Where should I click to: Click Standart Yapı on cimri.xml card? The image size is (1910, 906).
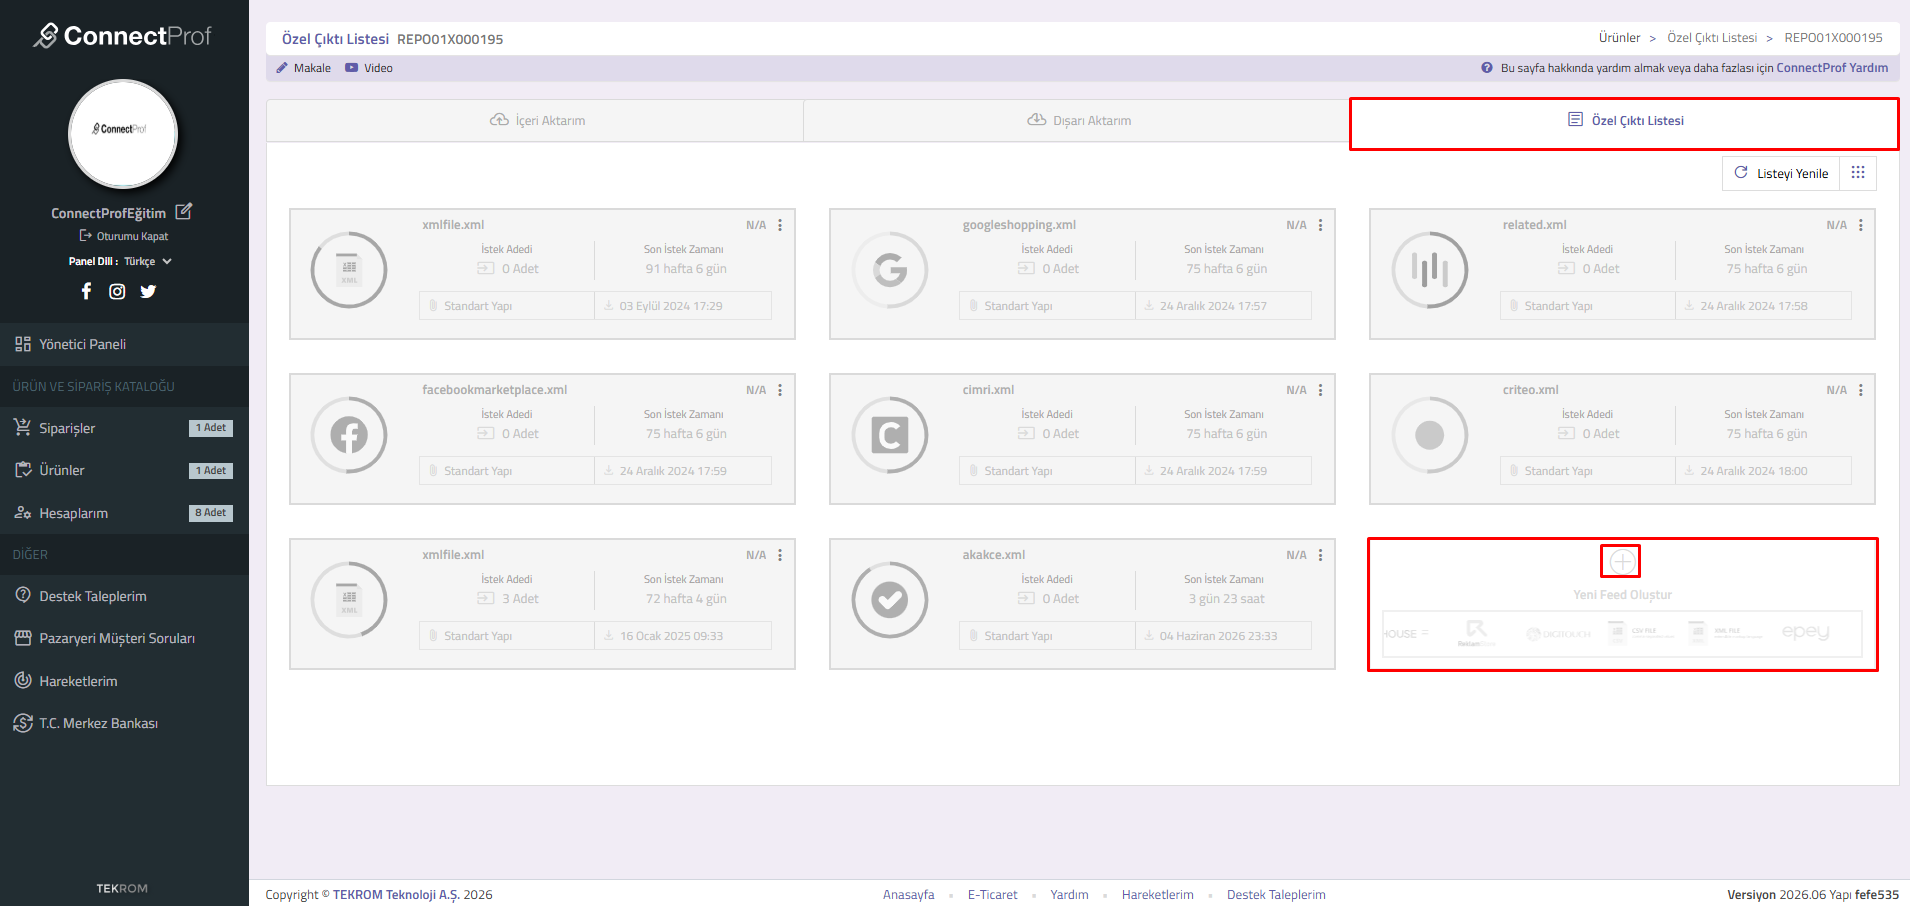pos(1018,471)
